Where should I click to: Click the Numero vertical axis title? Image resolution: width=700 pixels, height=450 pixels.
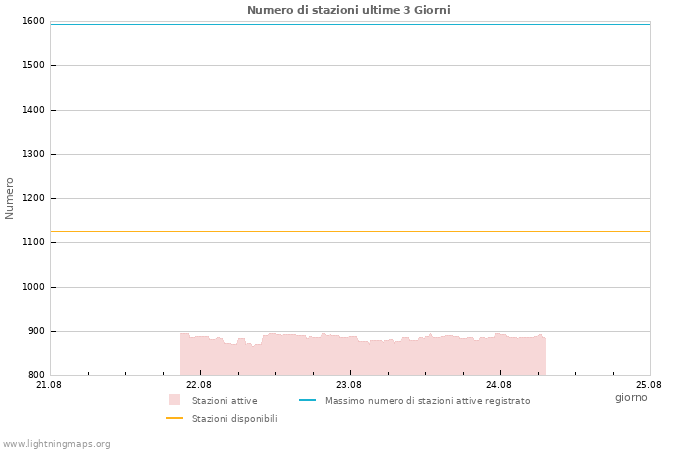[x=9, y=198]
